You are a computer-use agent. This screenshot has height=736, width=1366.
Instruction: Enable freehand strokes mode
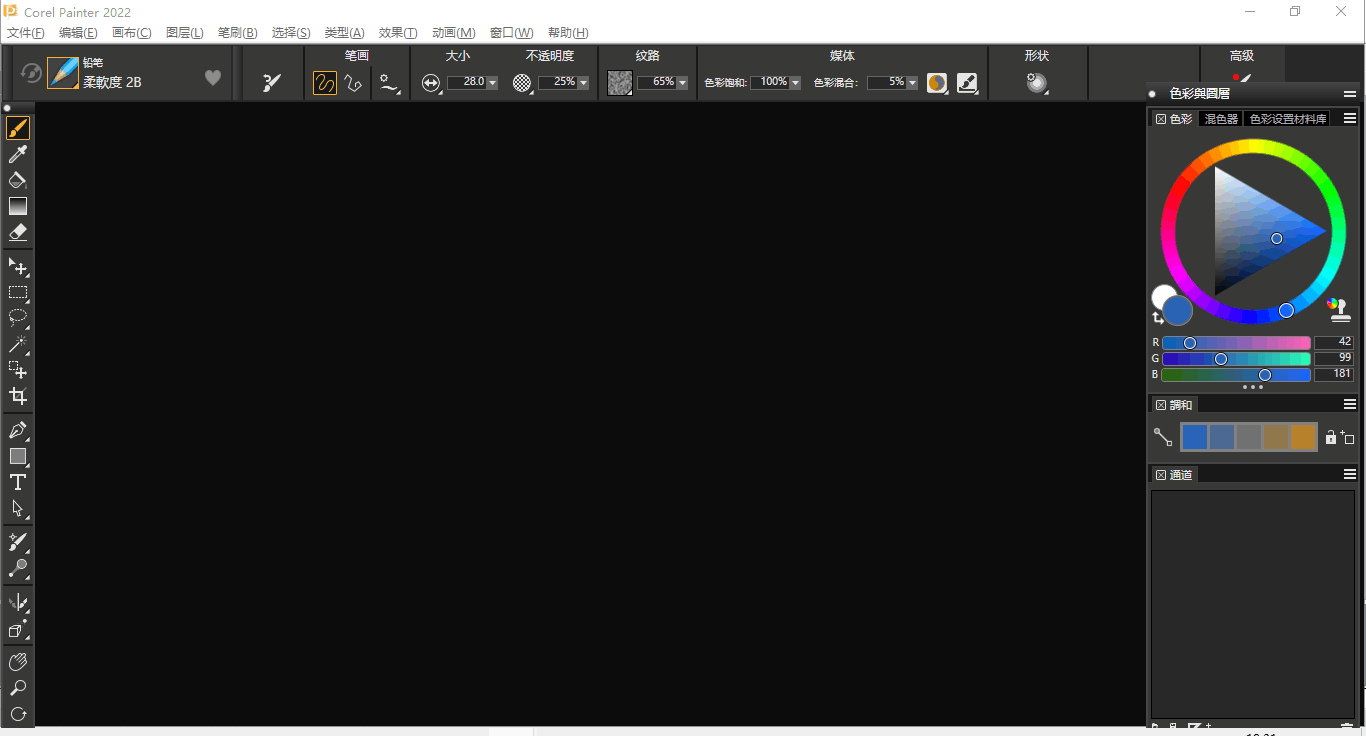325,83
